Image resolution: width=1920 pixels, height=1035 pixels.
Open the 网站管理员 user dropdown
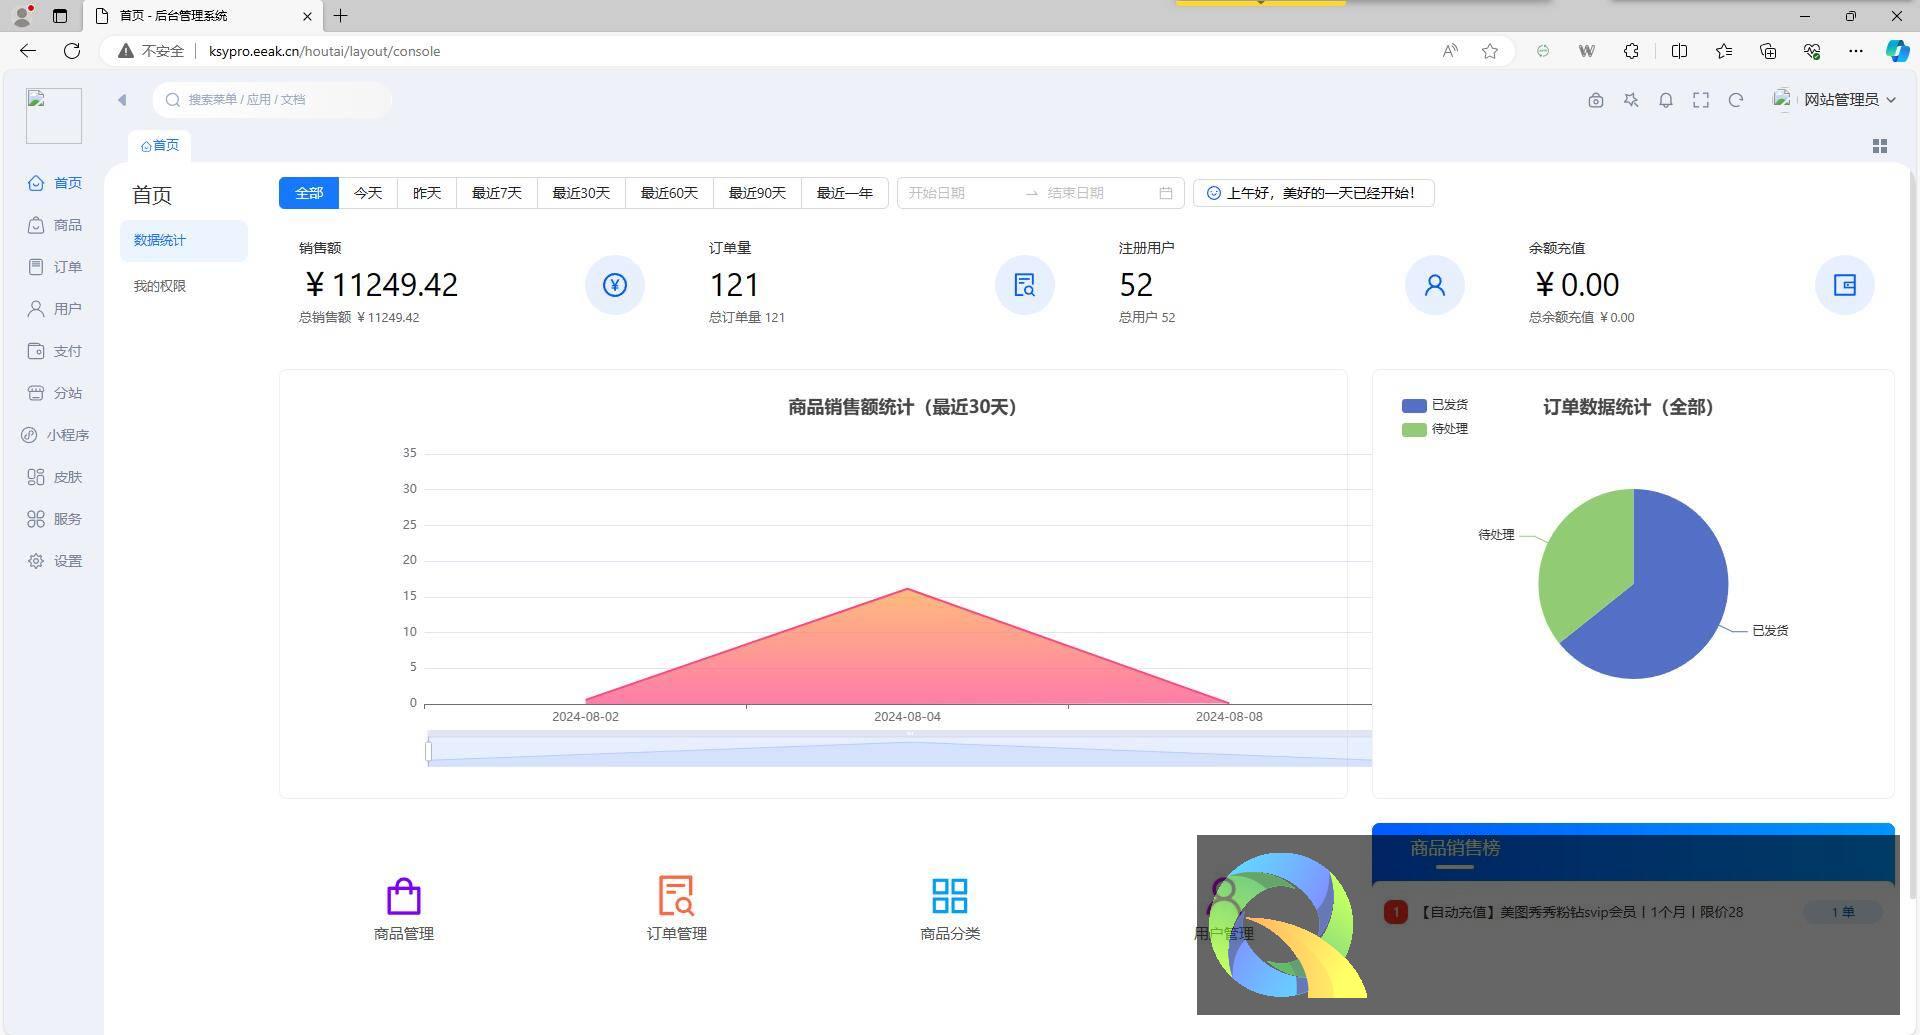[x=1835, y=99]
